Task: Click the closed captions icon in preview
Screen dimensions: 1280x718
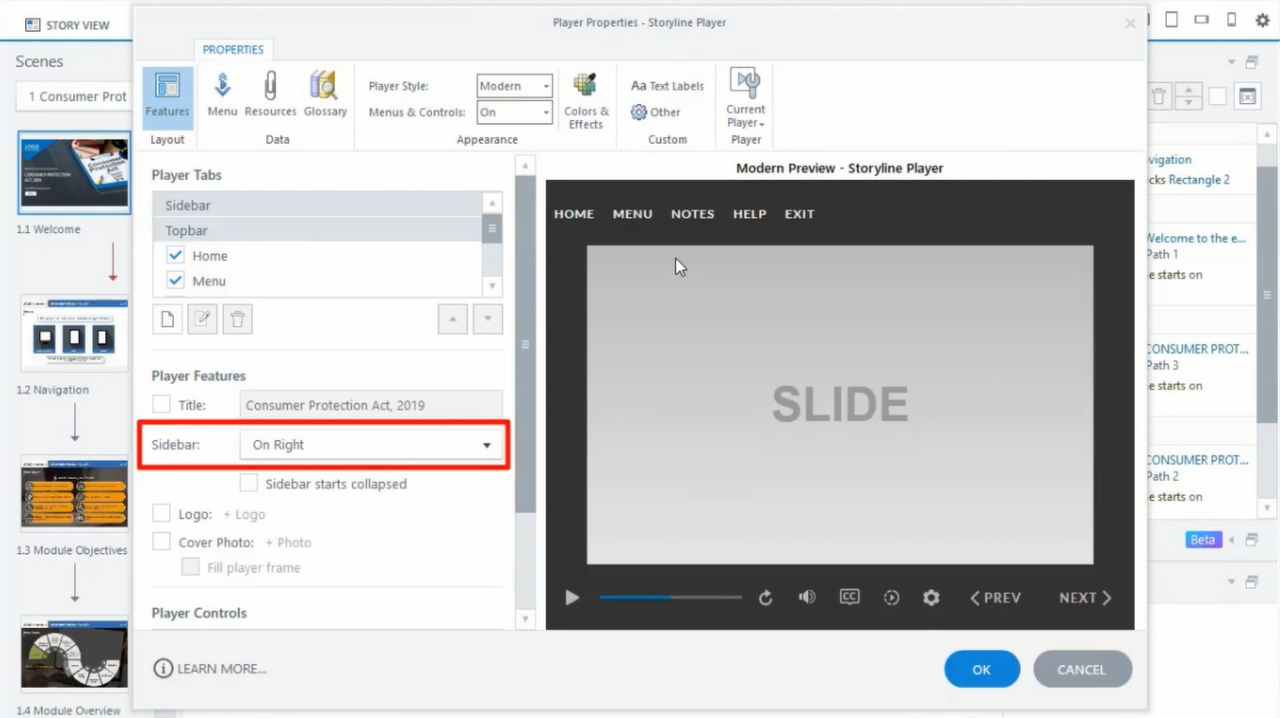Action: click(849, 597)
